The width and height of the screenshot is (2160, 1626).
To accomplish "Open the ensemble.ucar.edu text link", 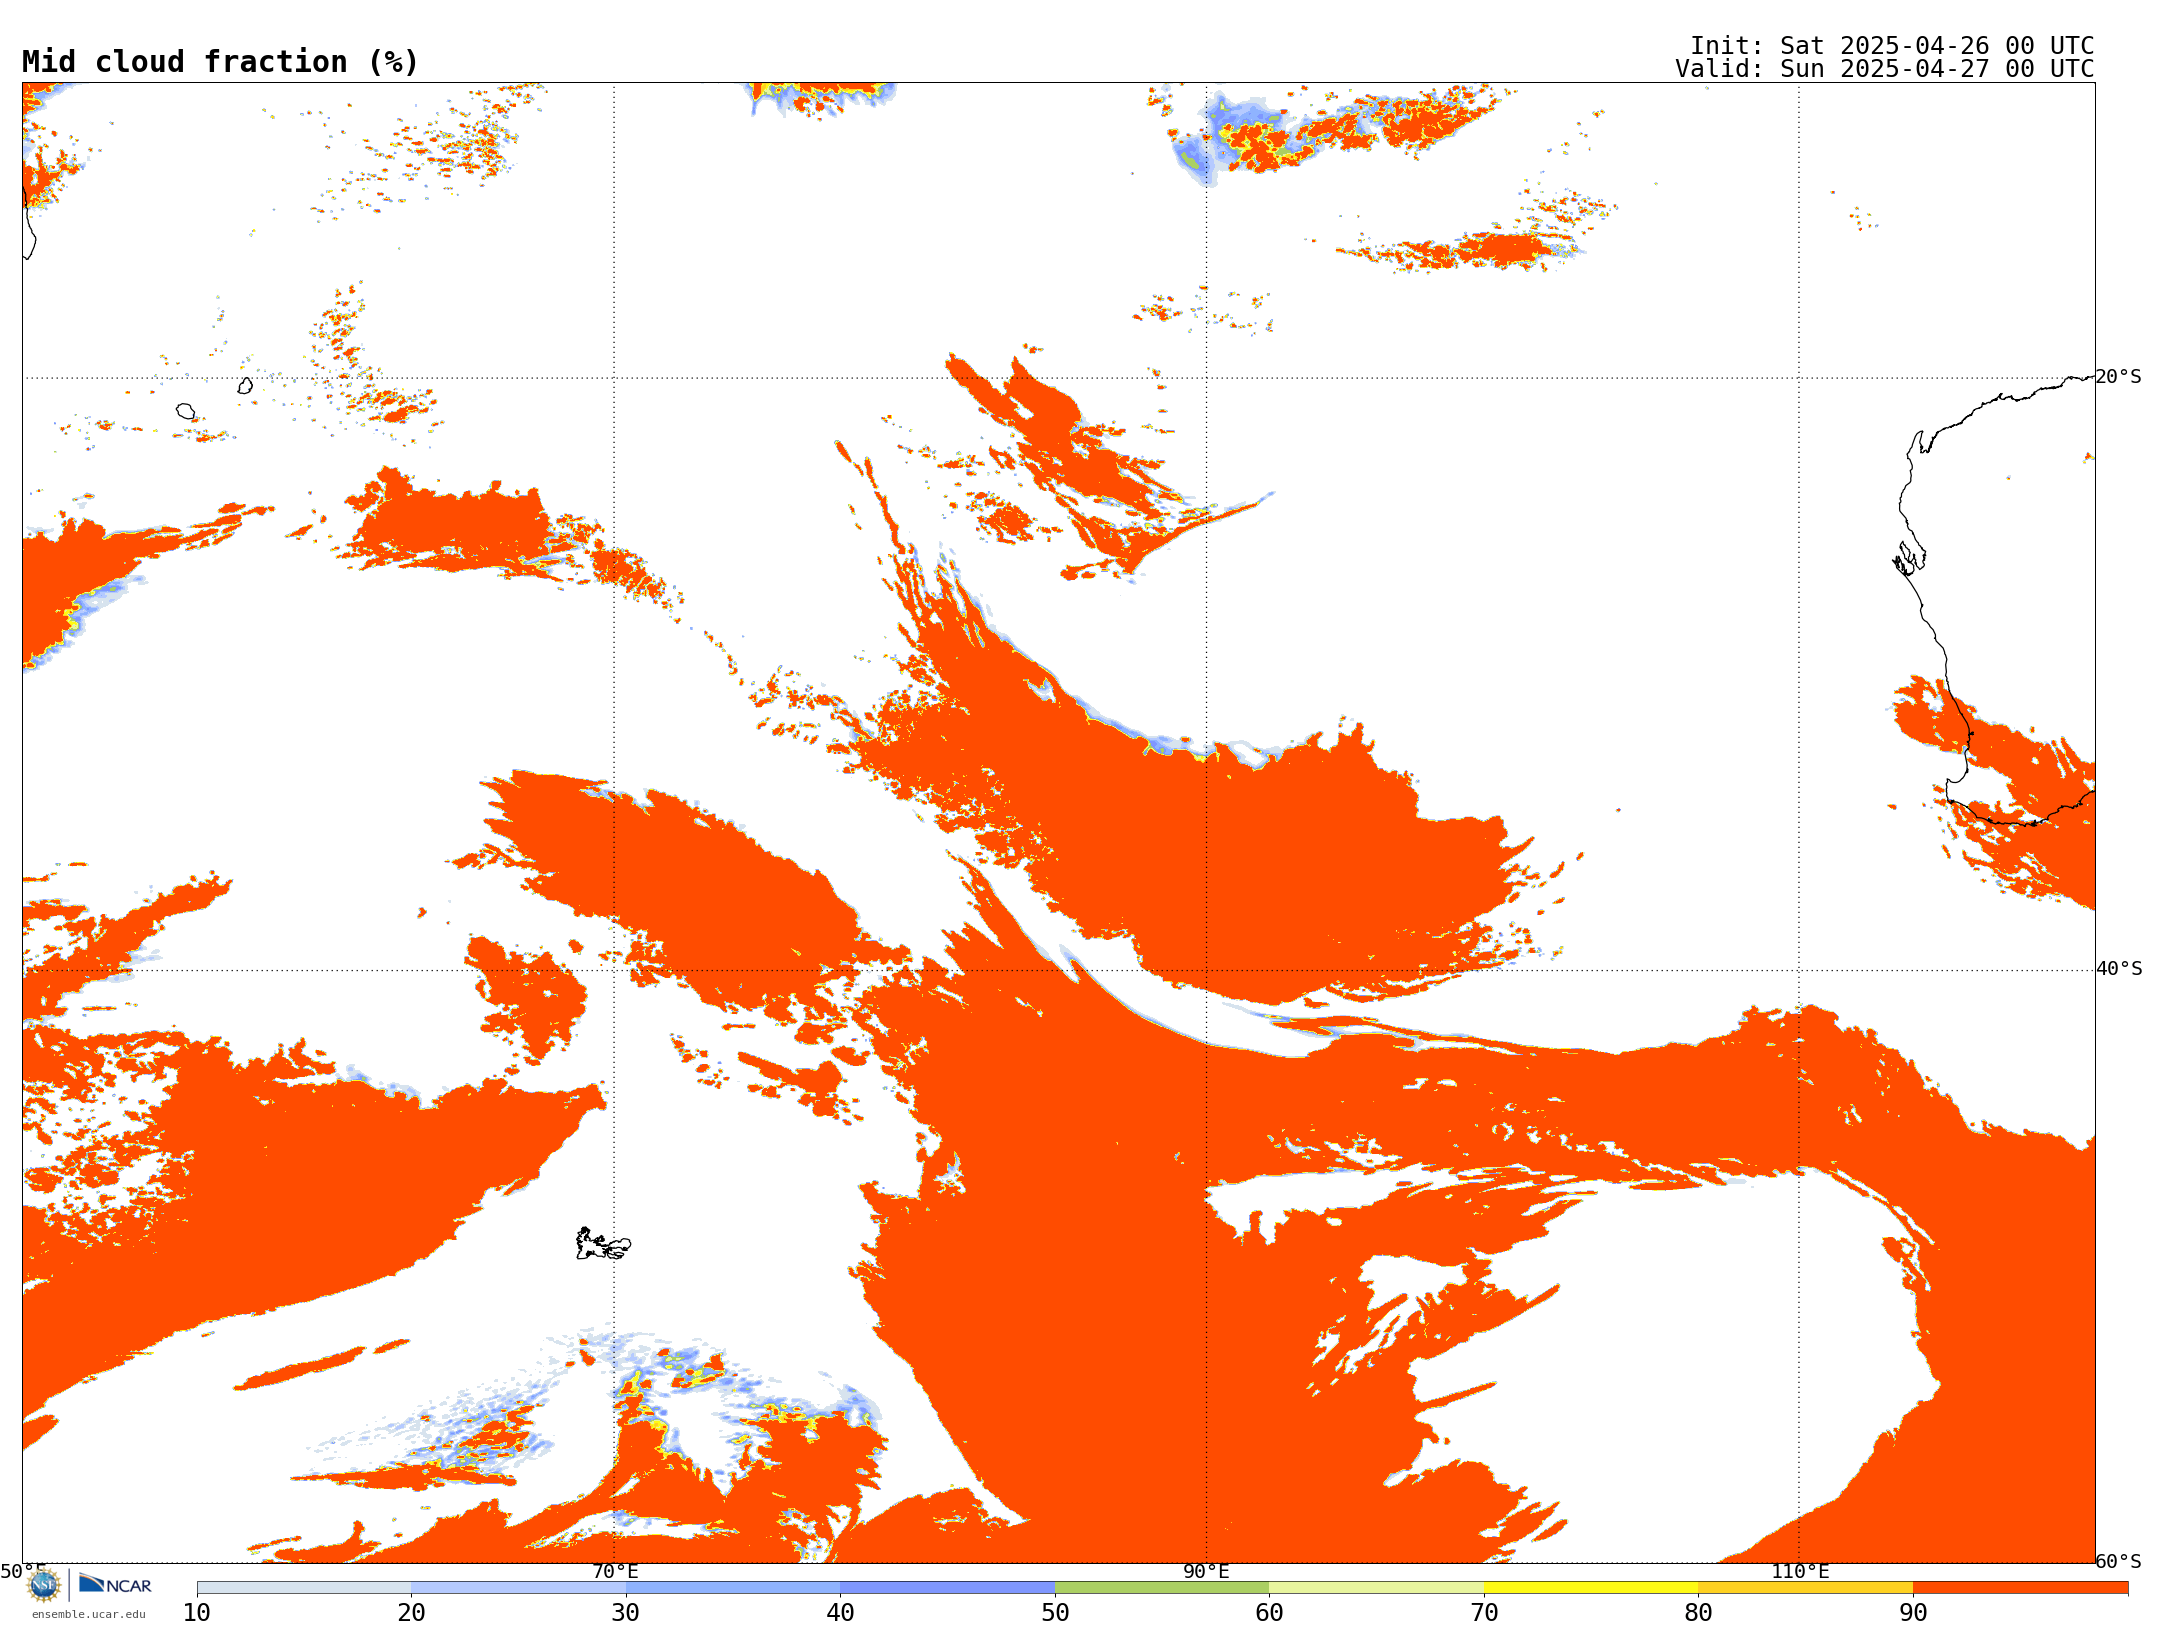I will 89,1614.
